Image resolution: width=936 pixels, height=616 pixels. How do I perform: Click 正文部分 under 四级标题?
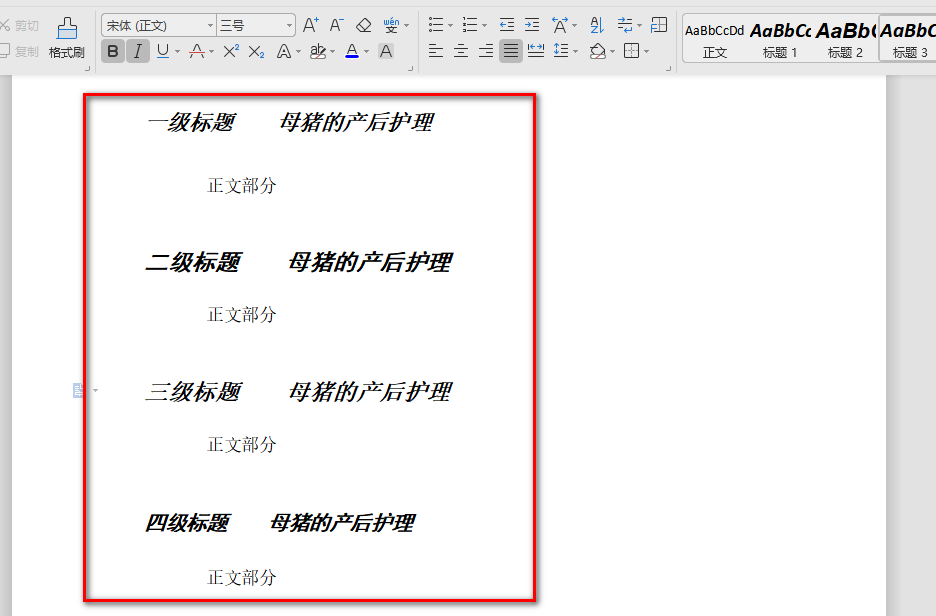[242, 577]
